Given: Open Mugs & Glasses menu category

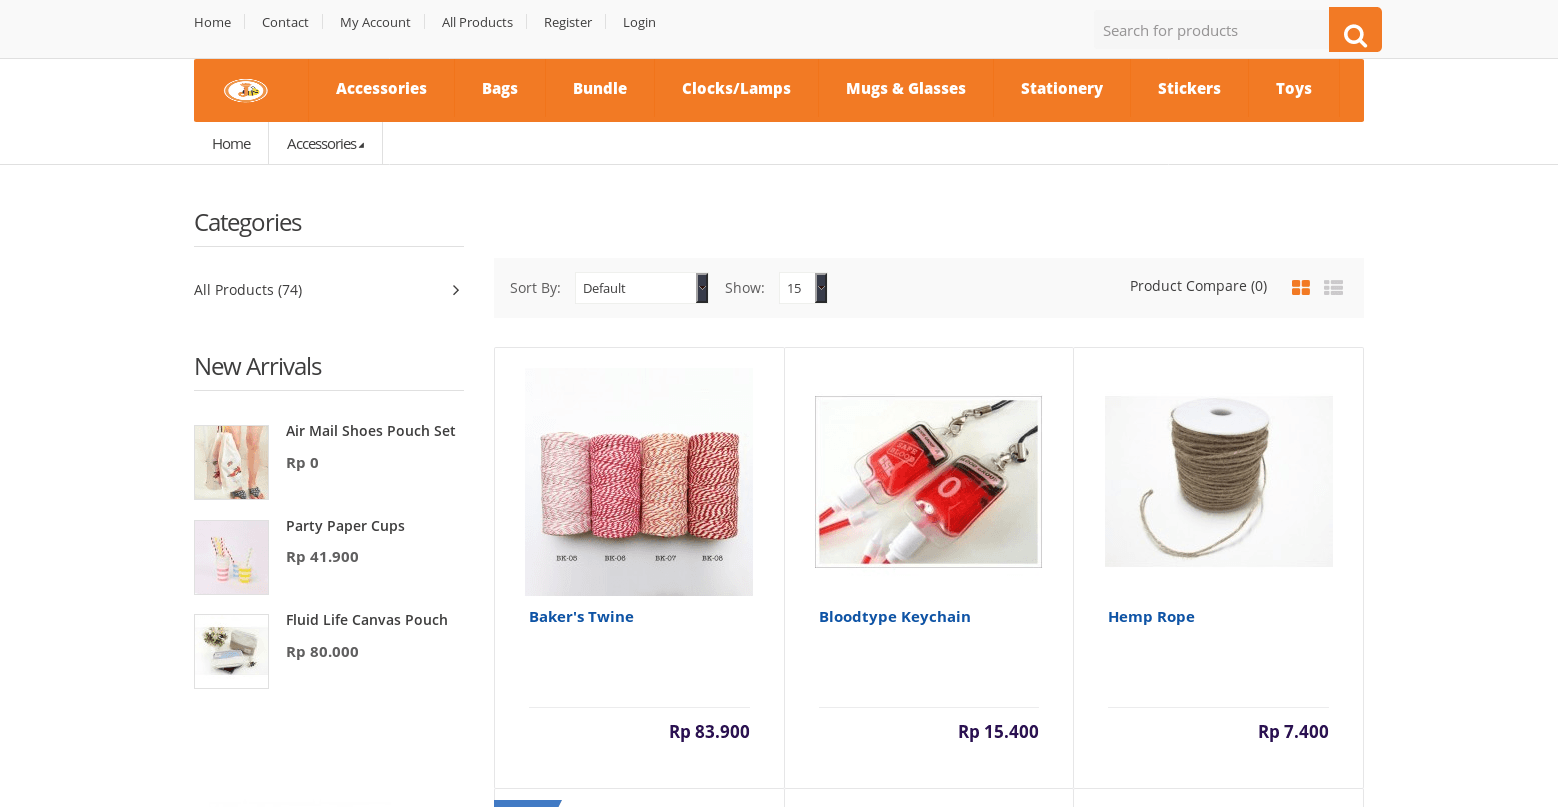Looking at the screenshot, I should point(906,89).
